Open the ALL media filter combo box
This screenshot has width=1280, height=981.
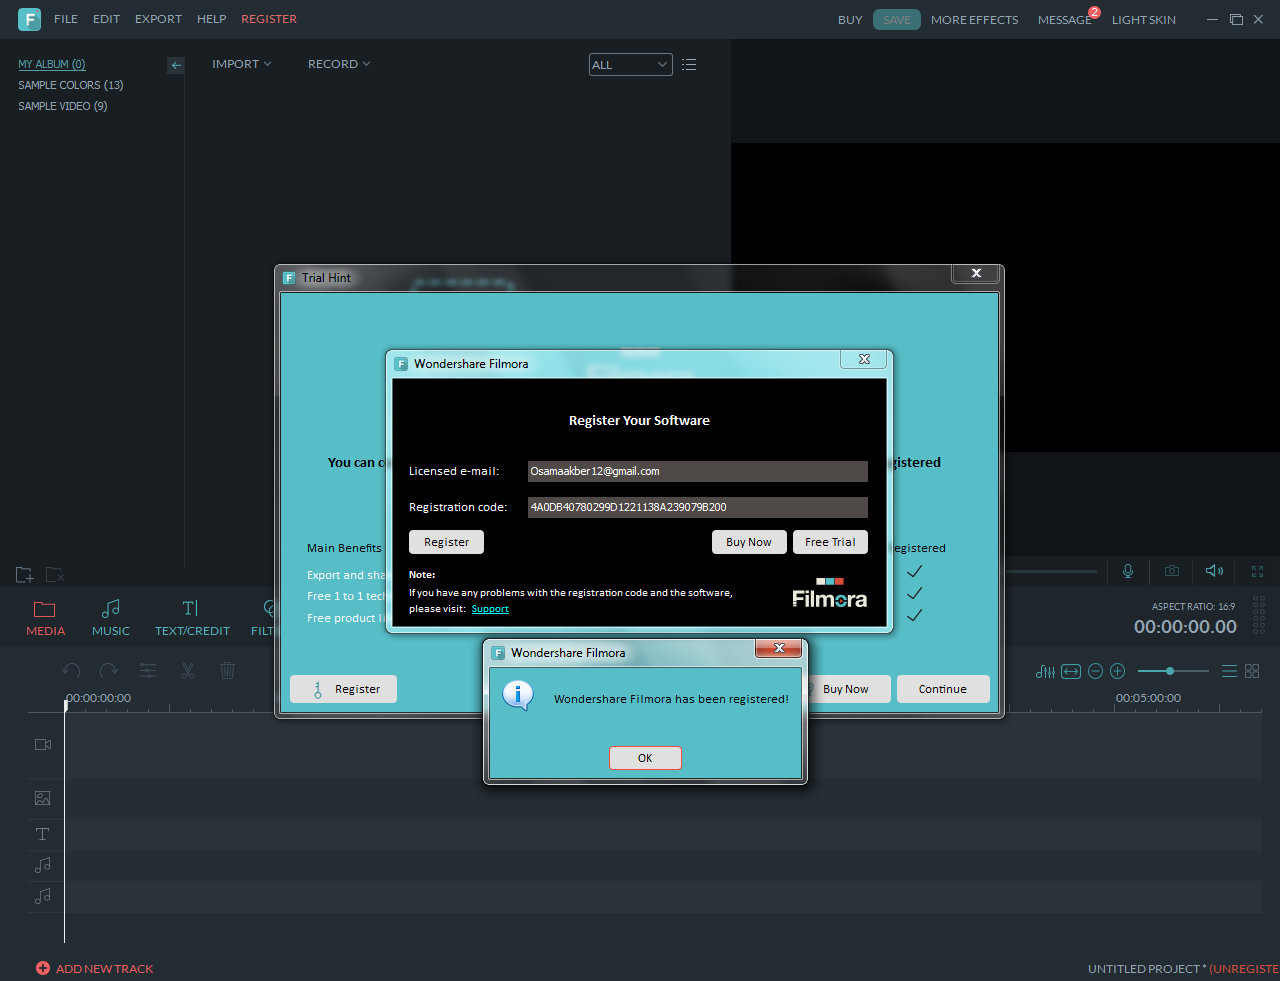click(631, 65)
